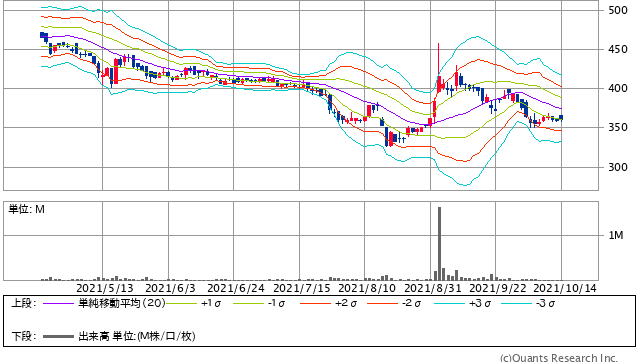The width and height of the screenshot is (638, 362).
Task: Click the 下段 legend row label
Action: 24,336
